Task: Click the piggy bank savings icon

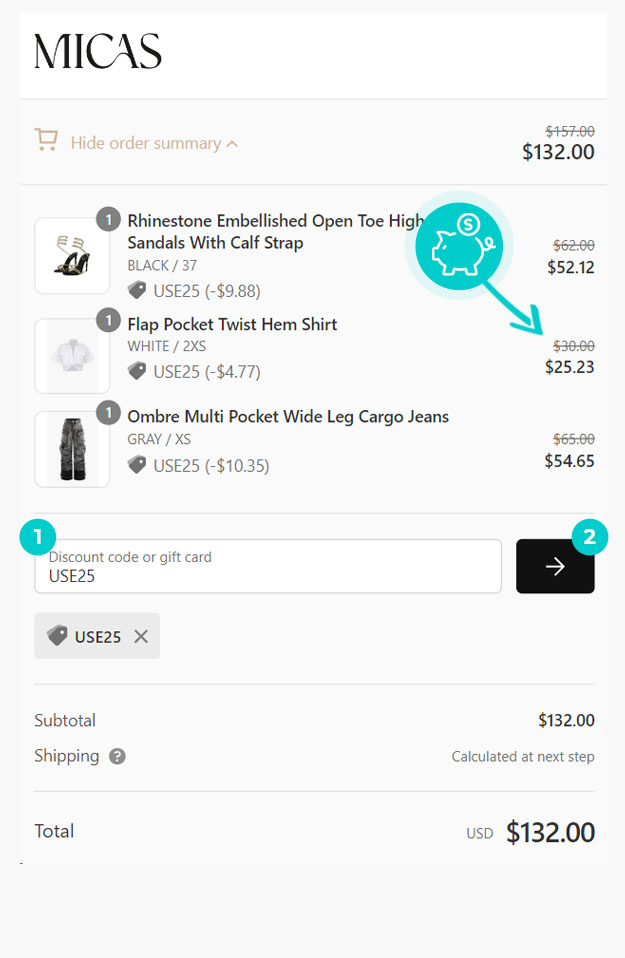Action: (458, 244)
